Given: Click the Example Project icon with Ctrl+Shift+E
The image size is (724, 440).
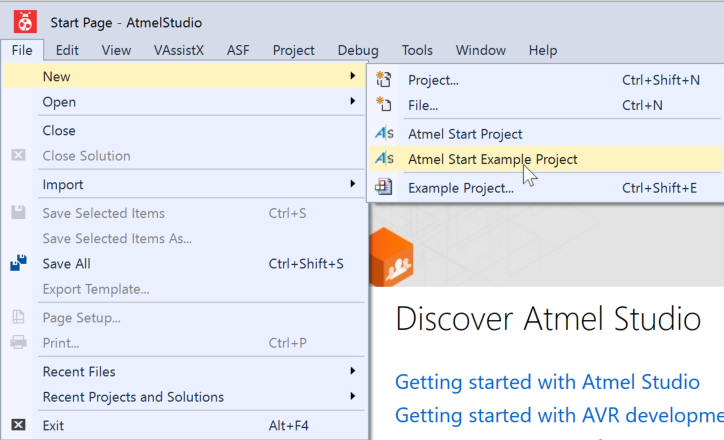Looking at the screenshot, I should [x=384, y=187].
